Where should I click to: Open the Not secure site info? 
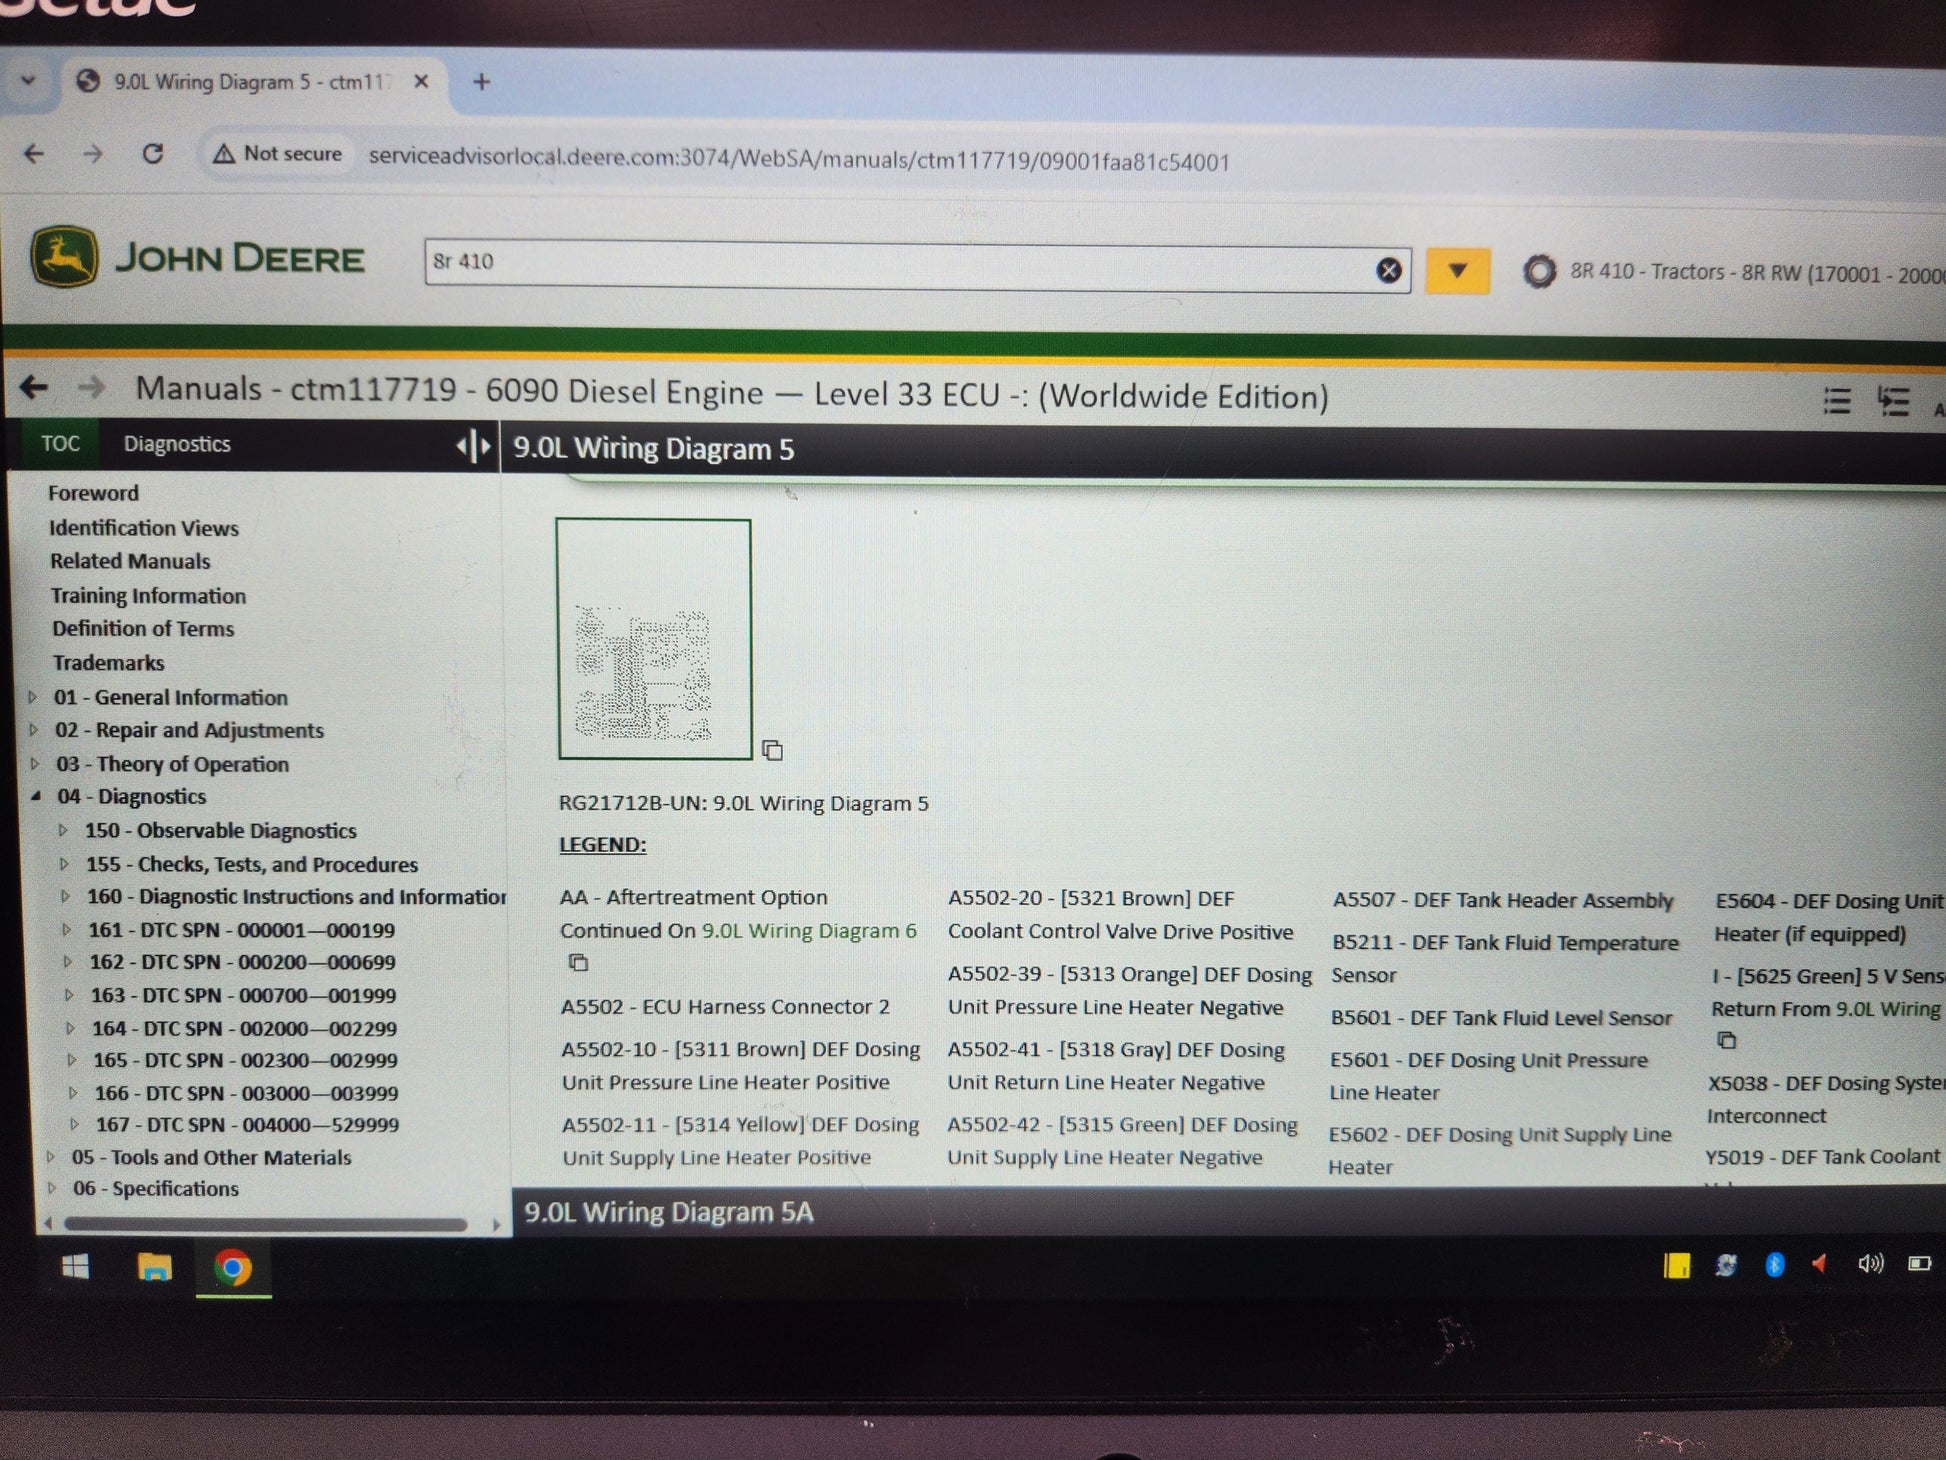point(278,154)
